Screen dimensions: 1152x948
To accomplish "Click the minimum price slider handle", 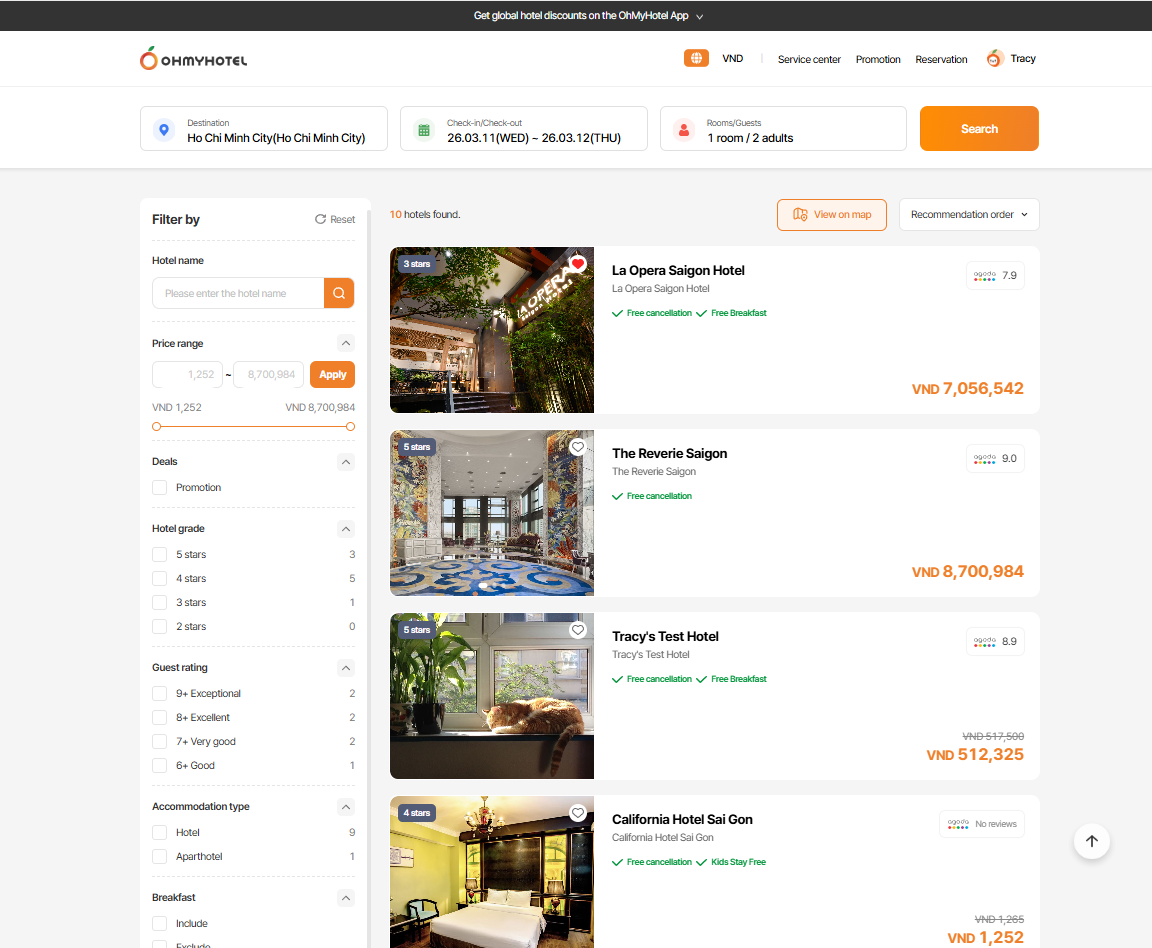I will [156, 427].
